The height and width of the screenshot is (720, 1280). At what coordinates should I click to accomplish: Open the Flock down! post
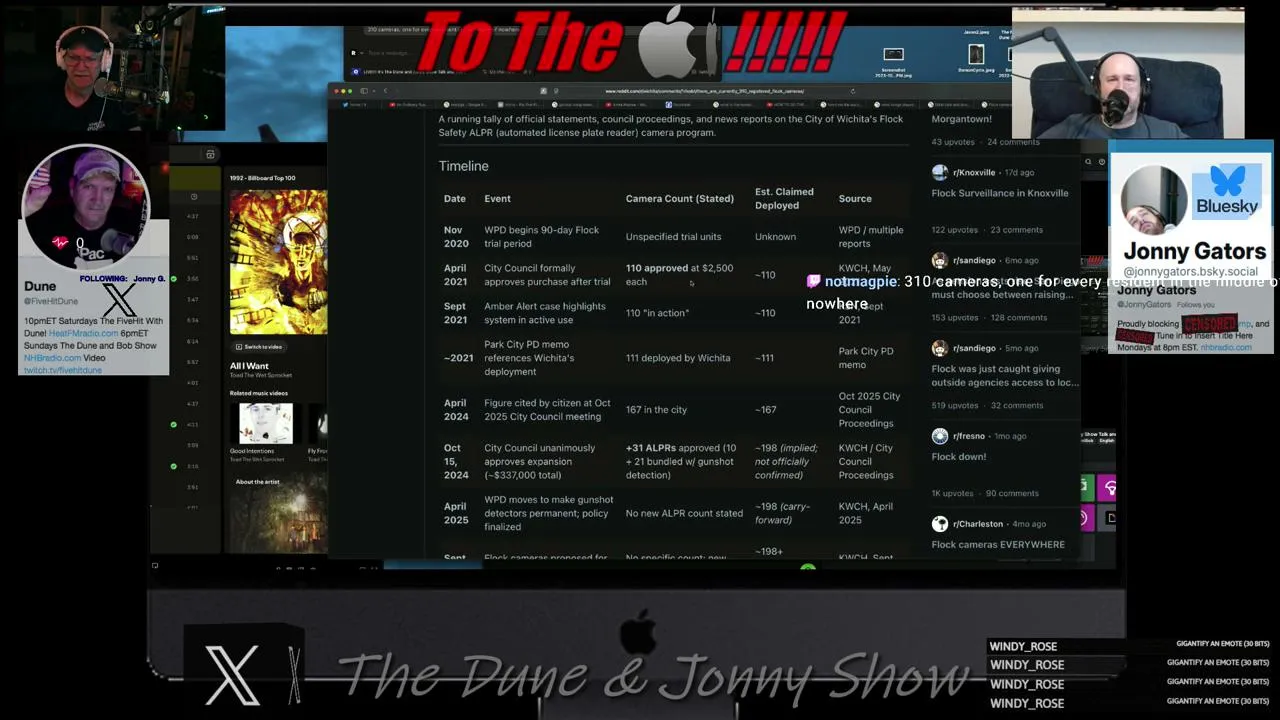point(959,457)
